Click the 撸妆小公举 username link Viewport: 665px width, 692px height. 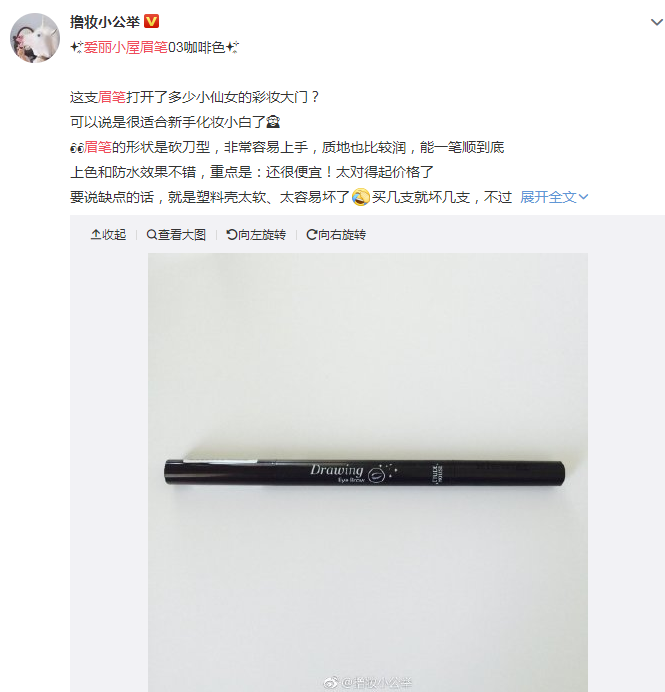(105, 22)
